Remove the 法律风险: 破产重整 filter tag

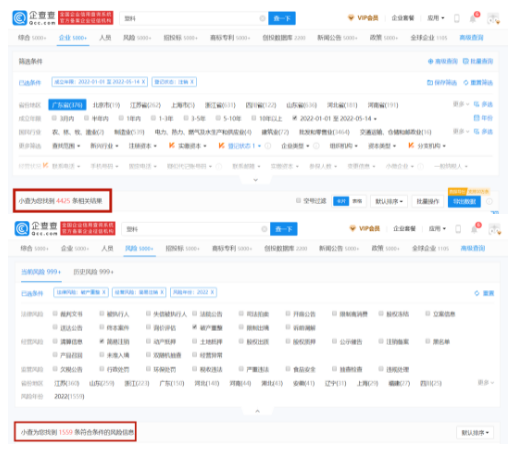104,292
